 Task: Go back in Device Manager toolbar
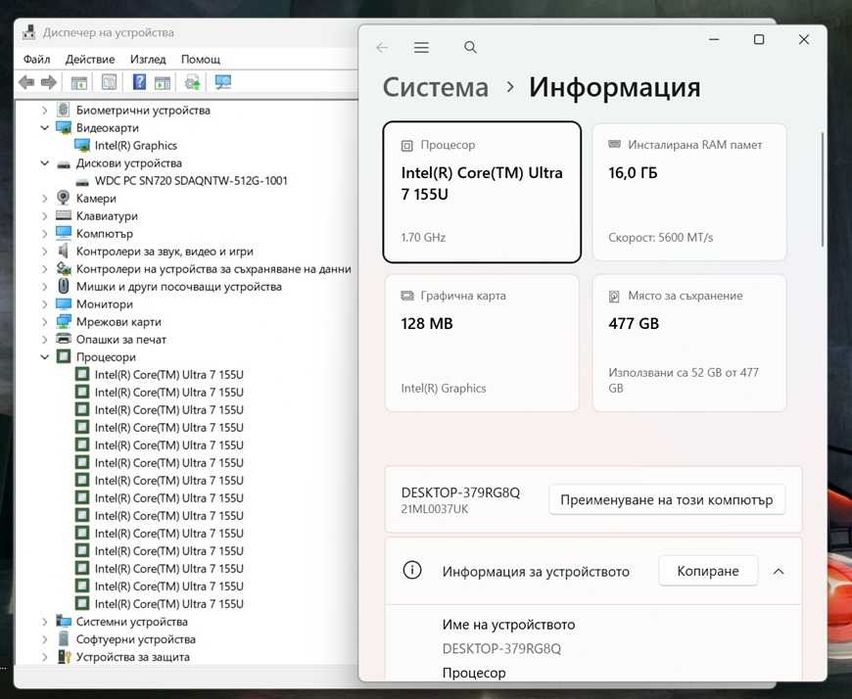coord(26,83)
